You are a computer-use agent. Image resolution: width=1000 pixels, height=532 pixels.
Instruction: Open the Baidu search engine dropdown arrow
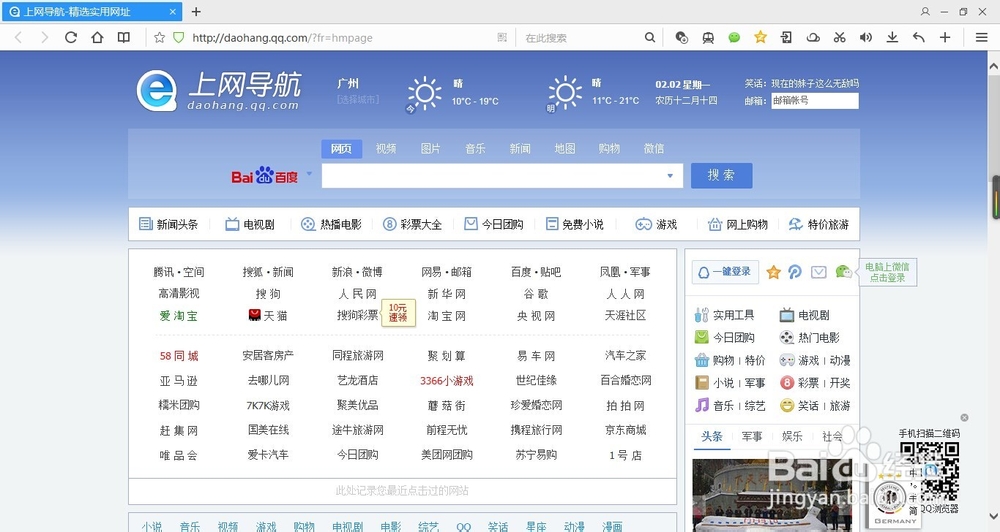[x=309, y=174]
